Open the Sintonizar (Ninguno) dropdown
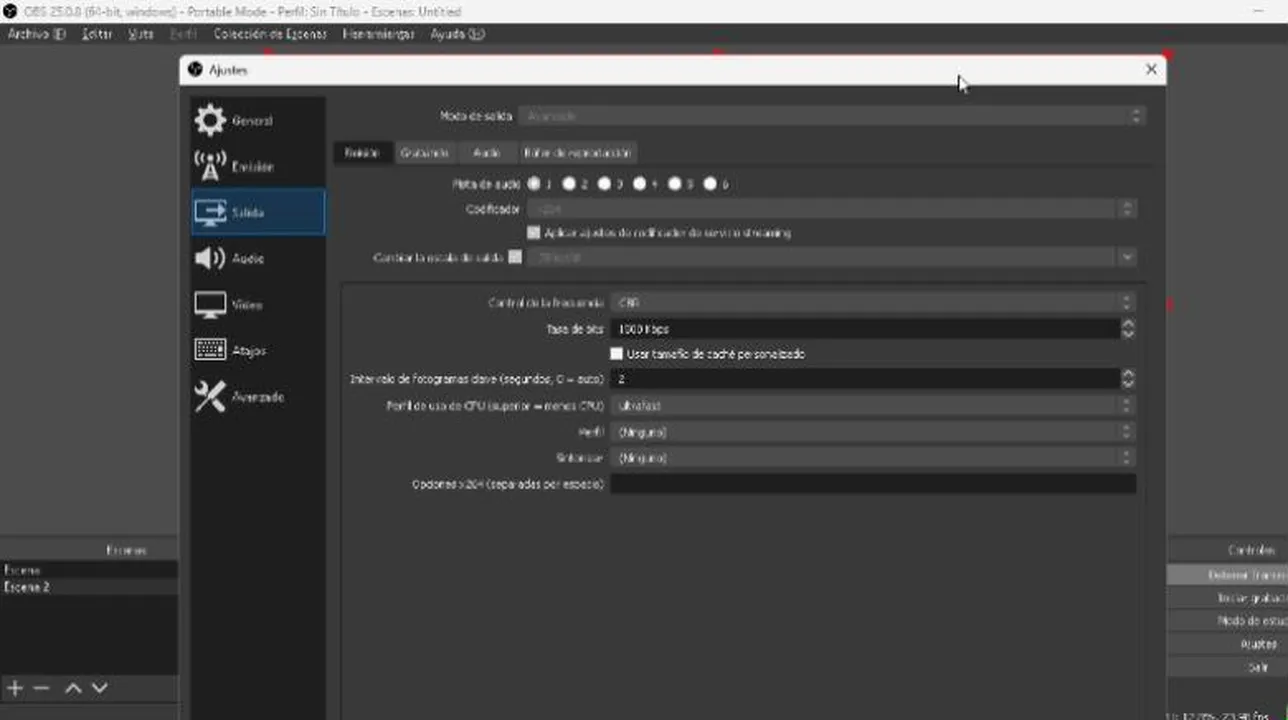This screenshot has width=1288, height=720. 872,458
